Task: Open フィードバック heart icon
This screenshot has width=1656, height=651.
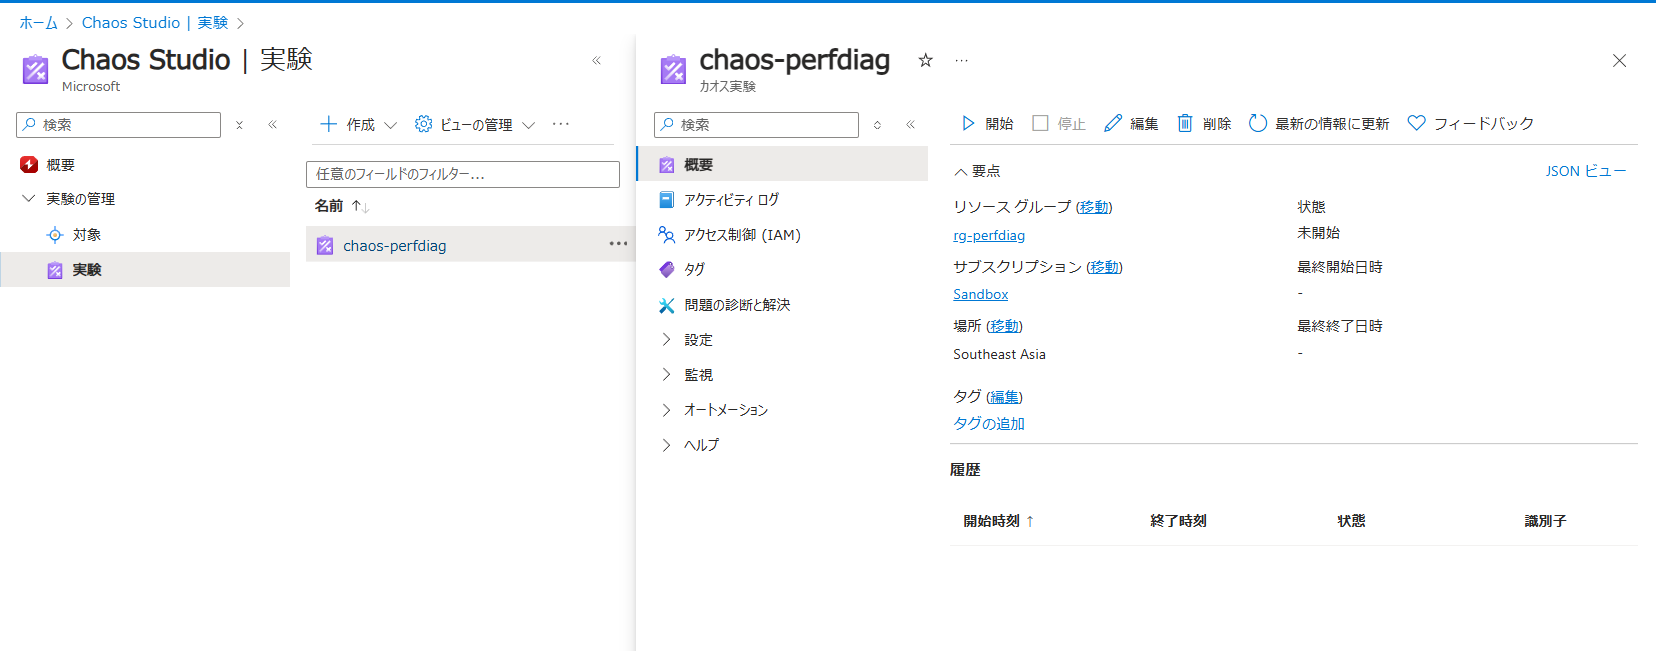Action: pyautogui.click(x=1416, y=123)
